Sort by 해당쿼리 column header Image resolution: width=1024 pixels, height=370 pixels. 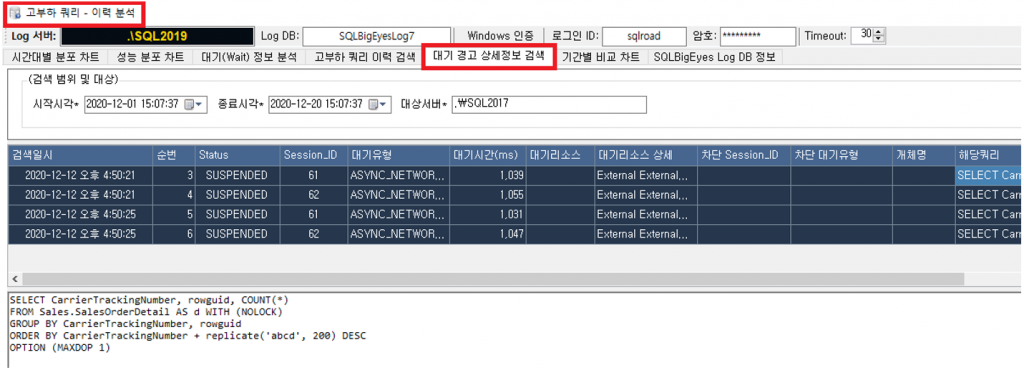987,155
